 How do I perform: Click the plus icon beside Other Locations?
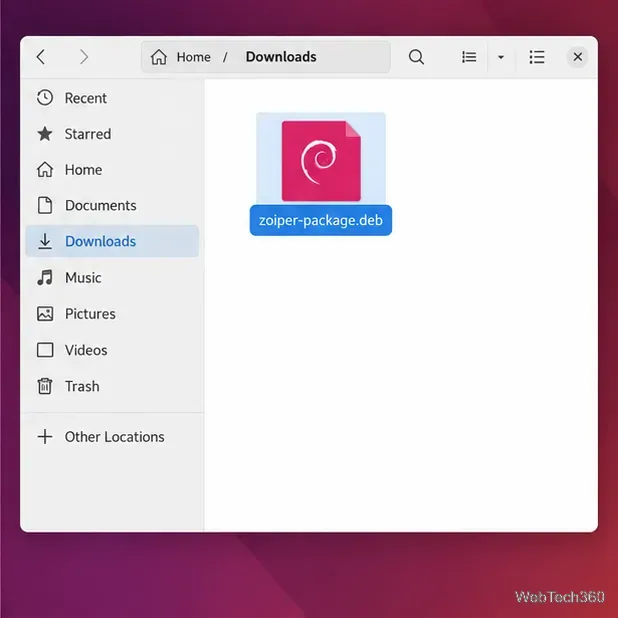45,437
